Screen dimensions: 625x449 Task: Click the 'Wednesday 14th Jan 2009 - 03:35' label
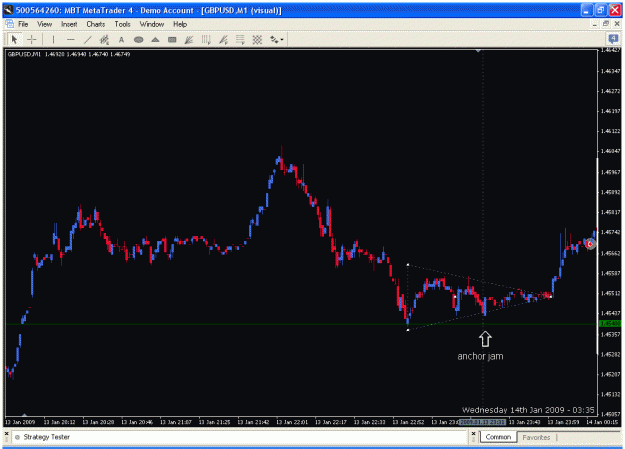point(528,410)
